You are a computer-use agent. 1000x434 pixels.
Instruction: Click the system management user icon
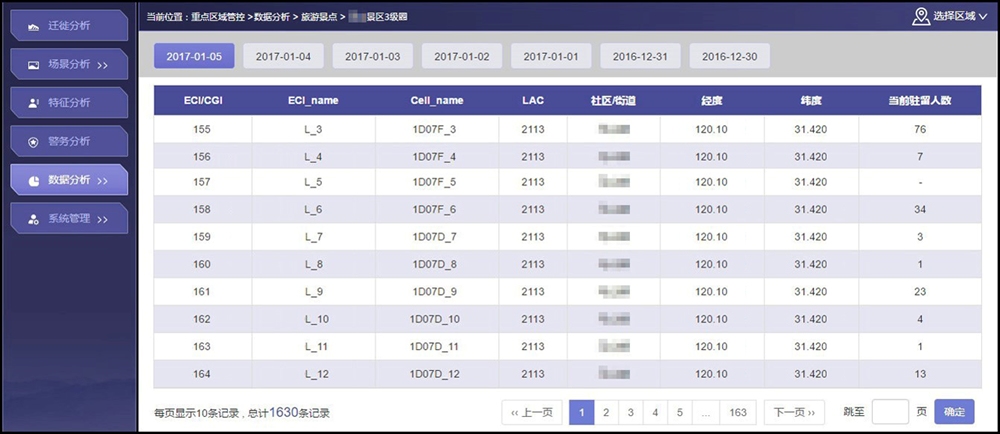(34, 218)
